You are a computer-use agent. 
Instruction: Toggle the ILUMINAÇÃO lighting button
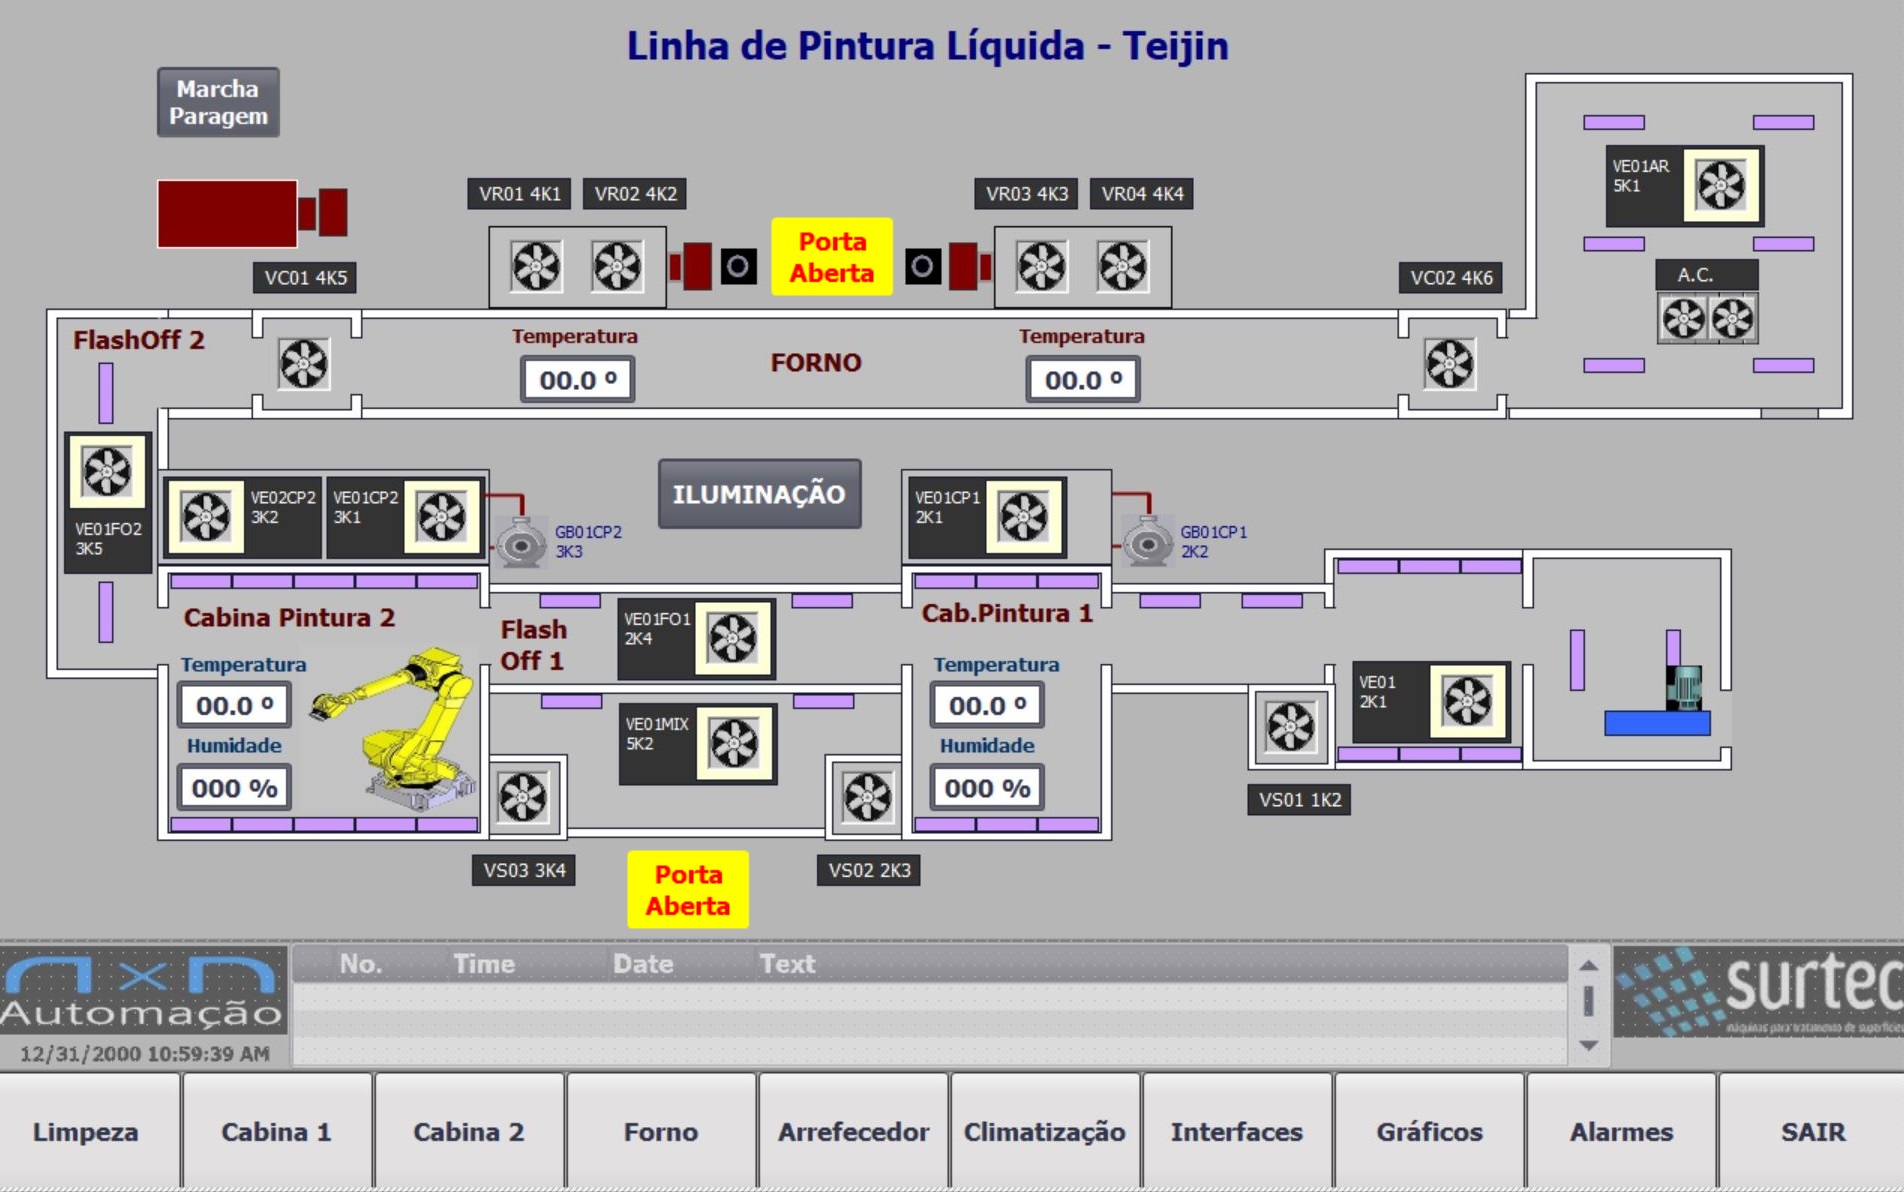[759, 494]
